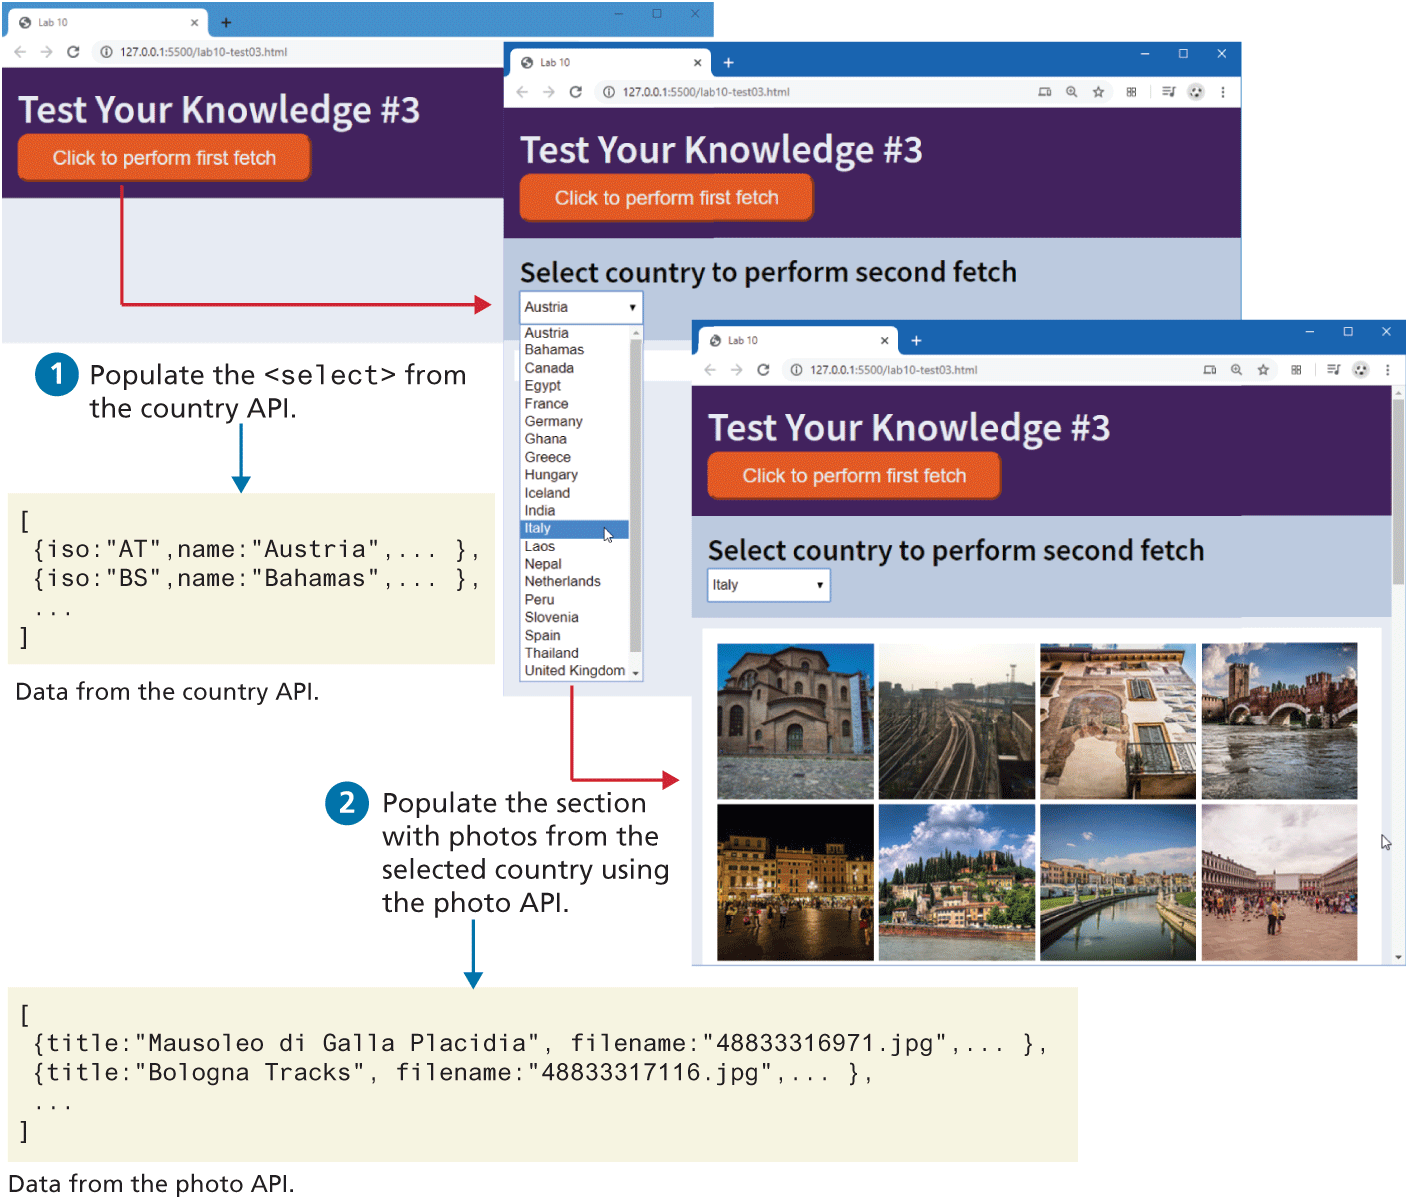1409x1201 pixels.
Task: Choose Germany from the country list
Action: point(553,422)
